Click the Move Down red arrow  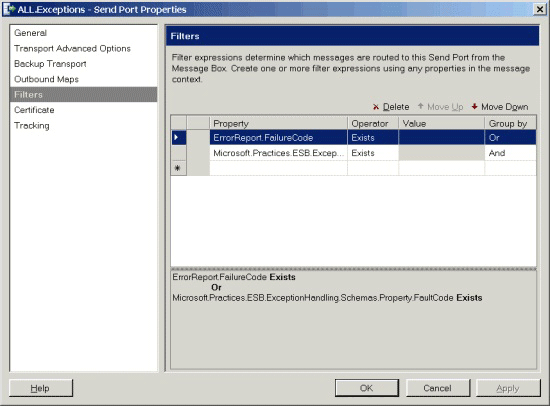(x=474, y=106)
